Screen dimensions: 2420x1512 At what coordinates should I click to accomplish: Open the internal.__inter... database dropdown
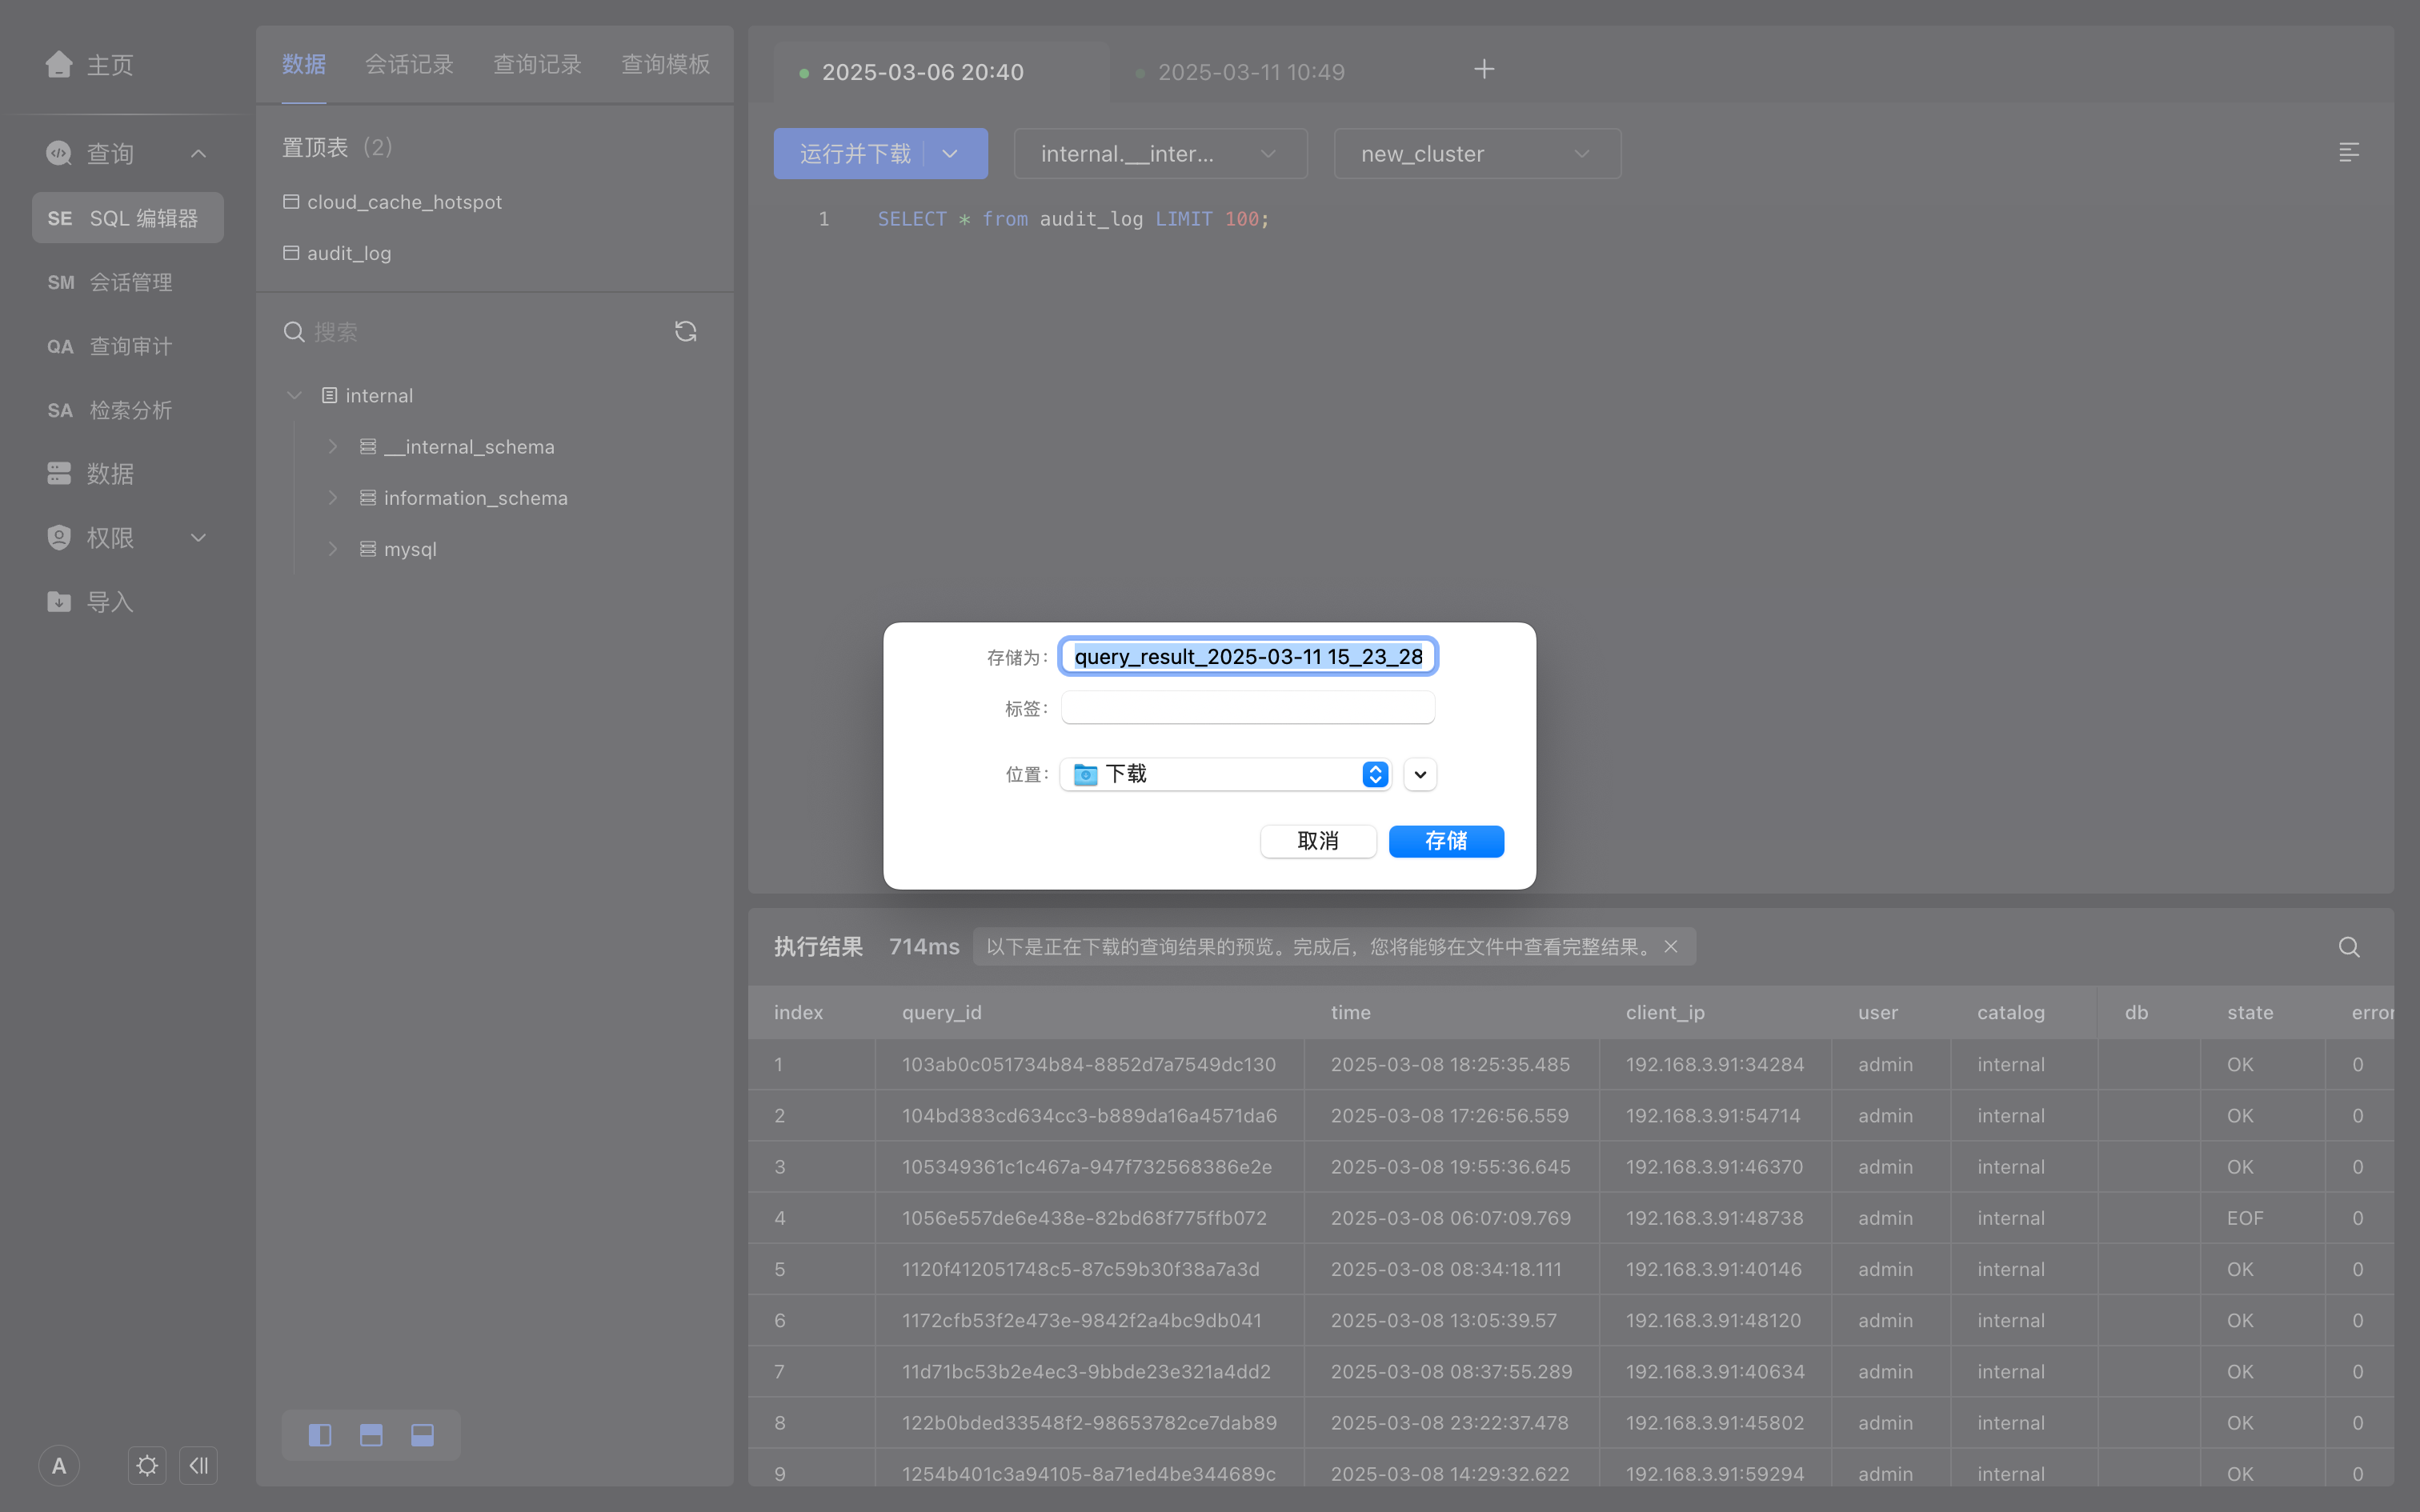[1160, 154]
